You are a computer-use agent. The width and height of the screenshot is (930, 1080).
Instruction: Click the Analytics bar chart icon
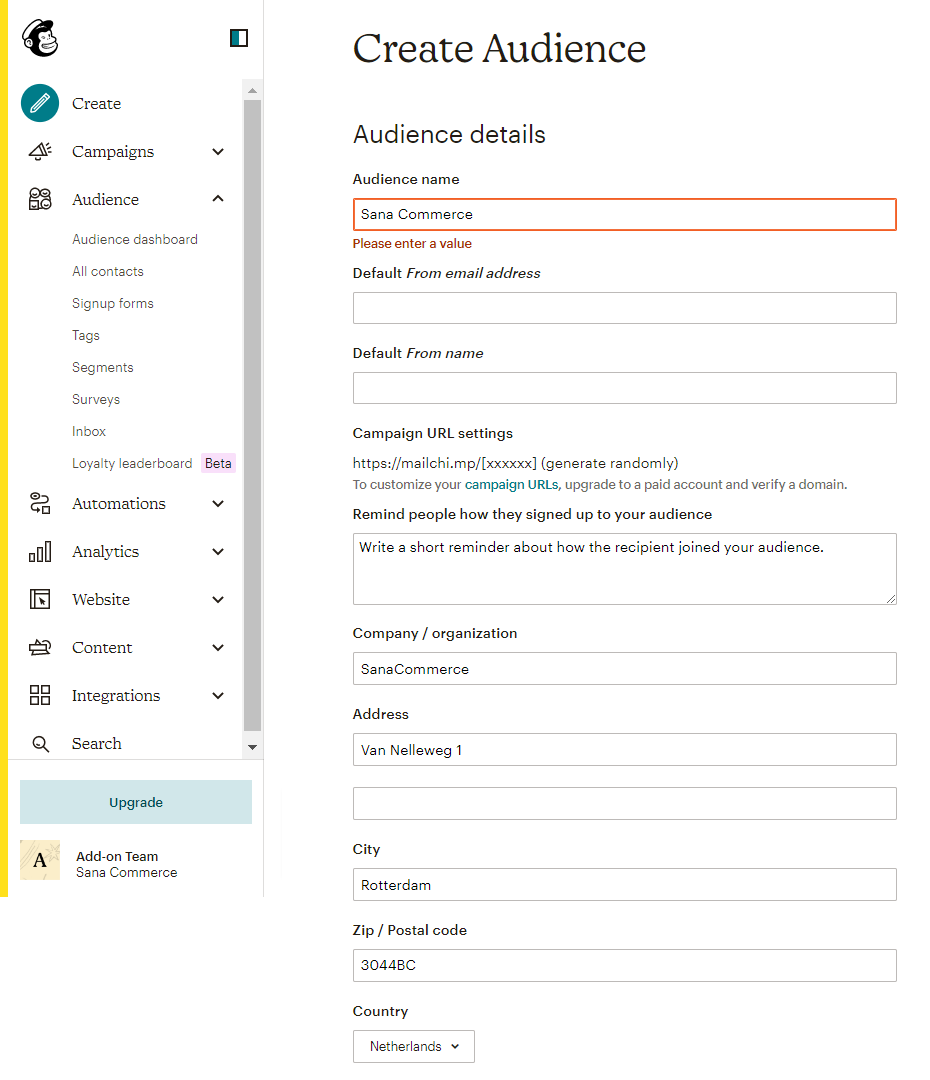40,552
